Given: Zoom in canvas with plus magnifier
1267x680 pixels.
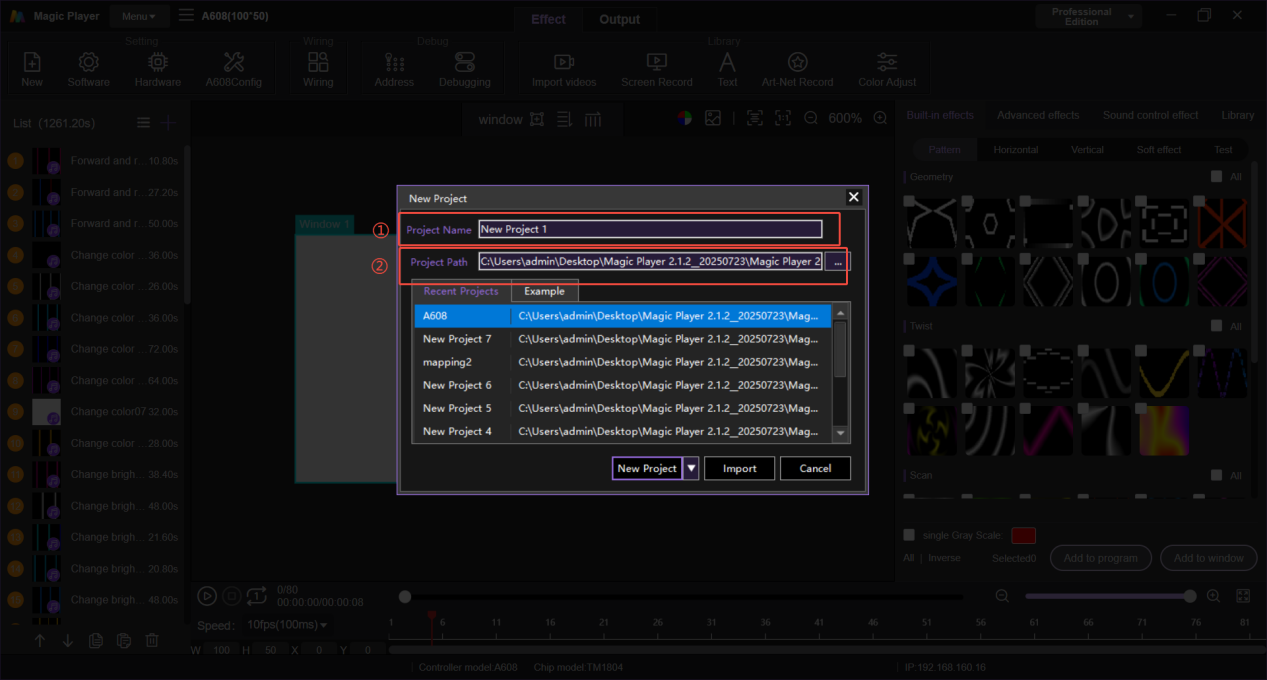Looking at the screenshot, I should tap(880, 118).
